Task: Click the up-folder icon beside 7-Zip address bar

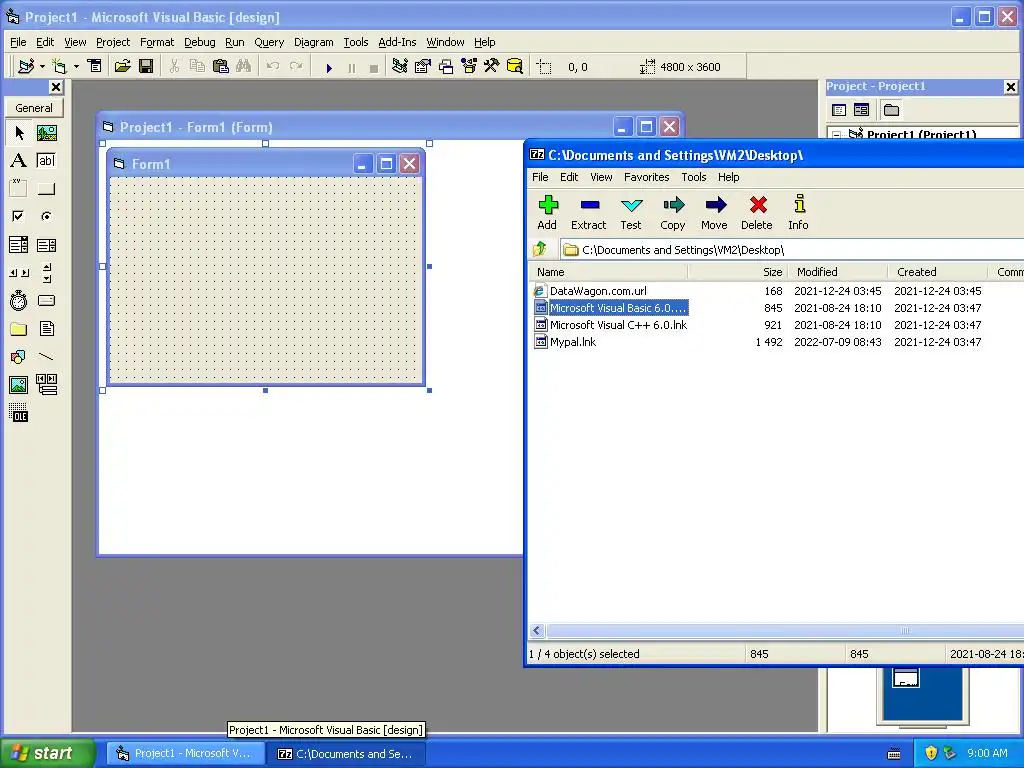Action: click(540, 249)
